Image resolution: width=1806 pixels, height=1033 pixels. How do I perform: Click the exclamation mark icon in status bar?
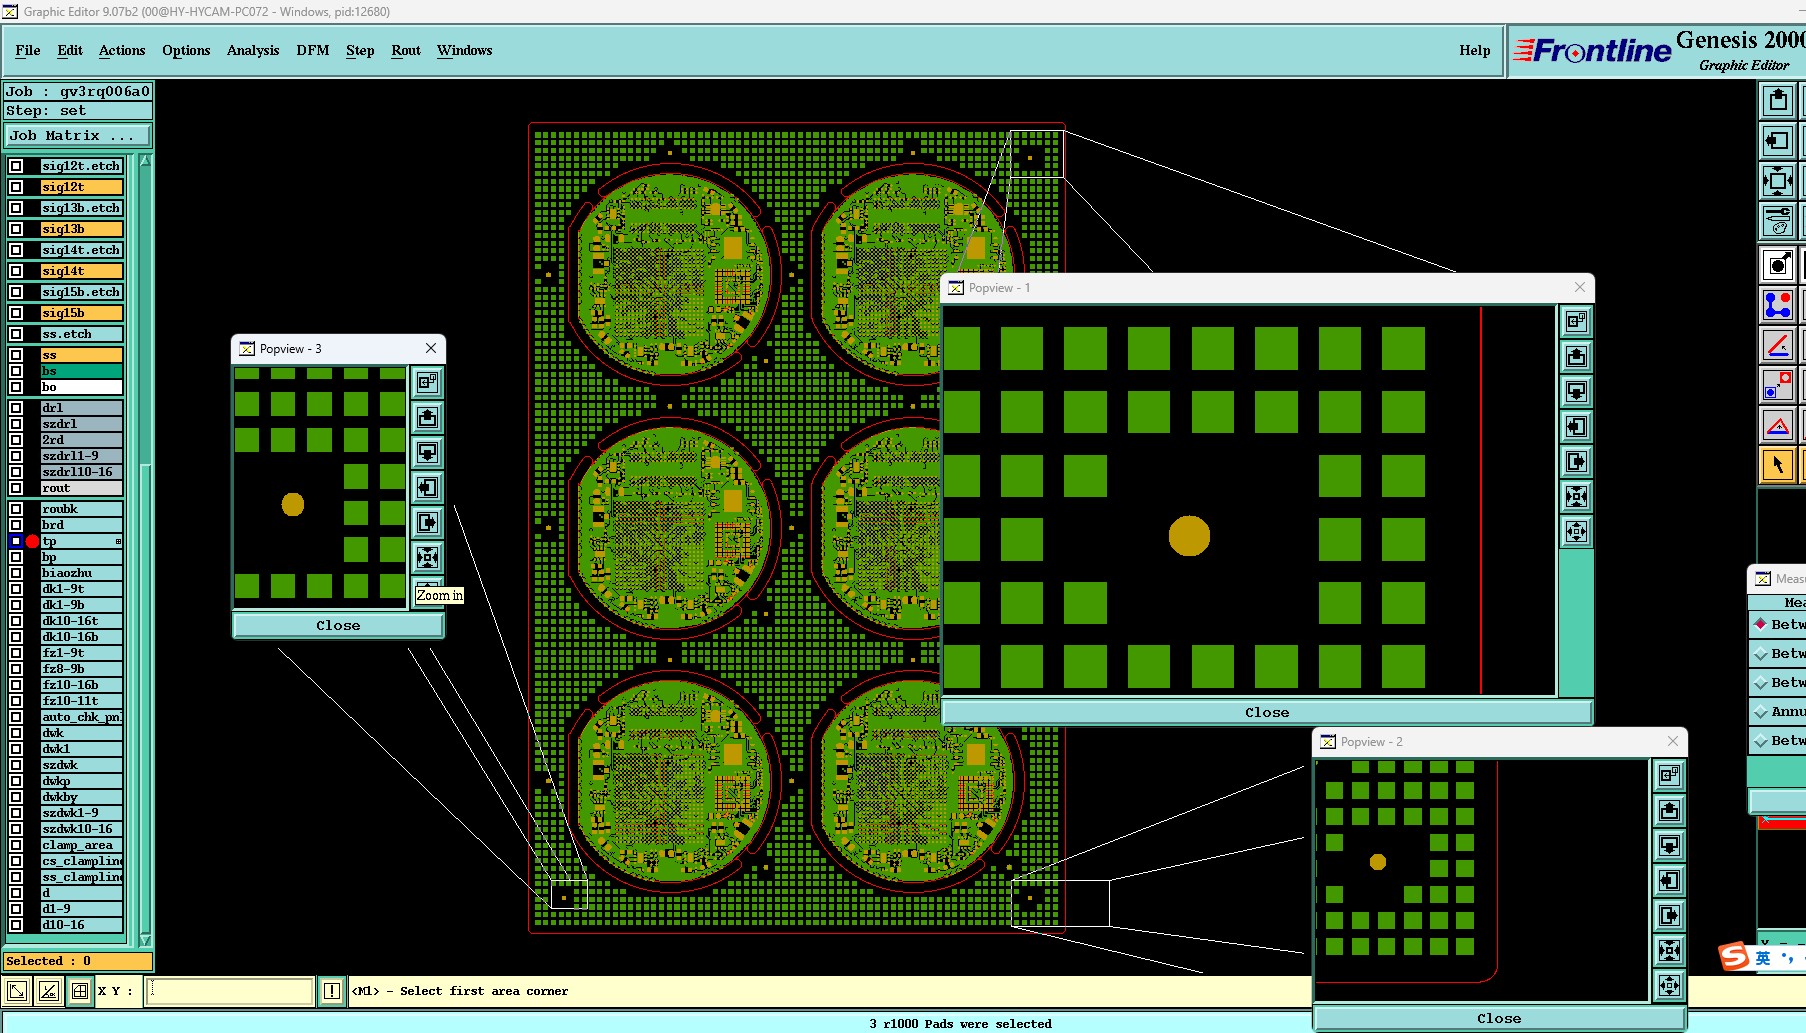(332, 991)
